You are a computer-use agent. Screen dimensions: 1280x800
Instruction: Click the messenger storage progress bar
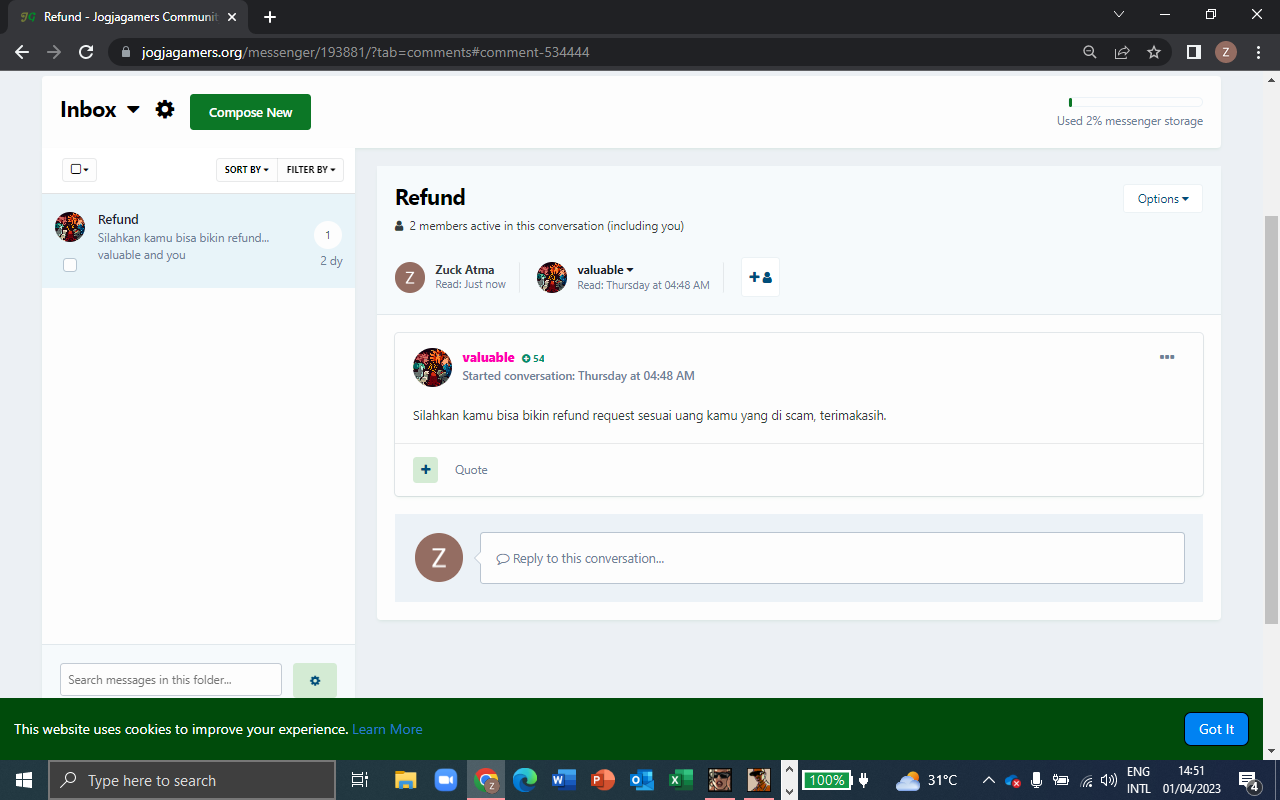pos(1135,102)
